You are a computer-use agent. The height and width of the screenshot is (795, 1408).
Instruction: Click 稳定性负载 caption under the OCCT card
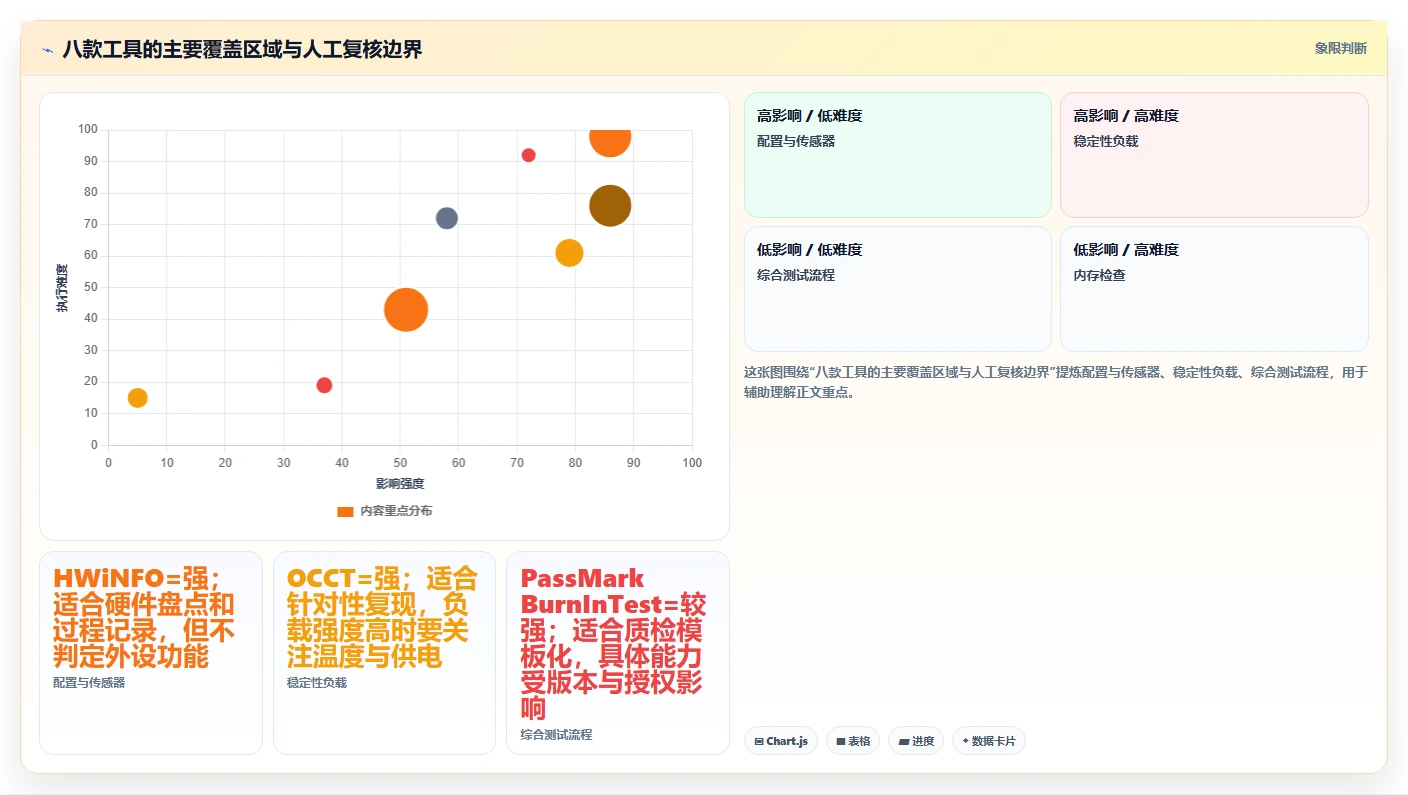[316, 683]
